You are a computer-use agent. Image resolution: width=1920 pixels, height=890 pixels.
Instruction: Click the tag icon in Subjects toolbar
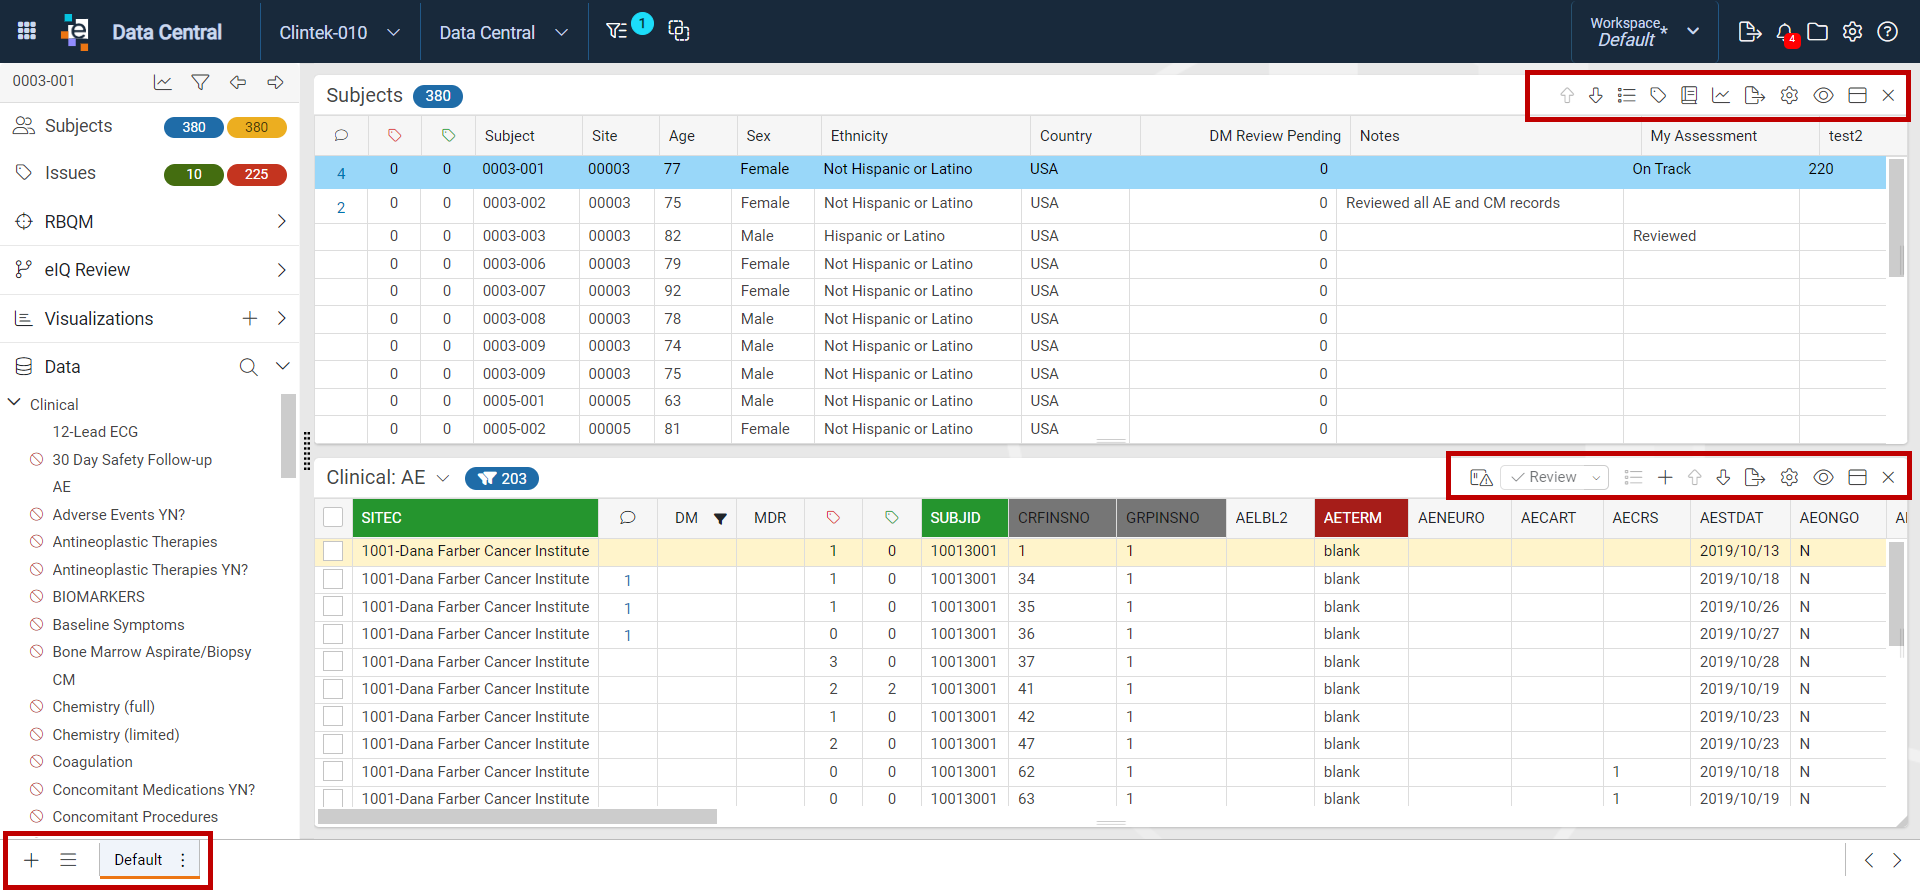[1658, 95]
